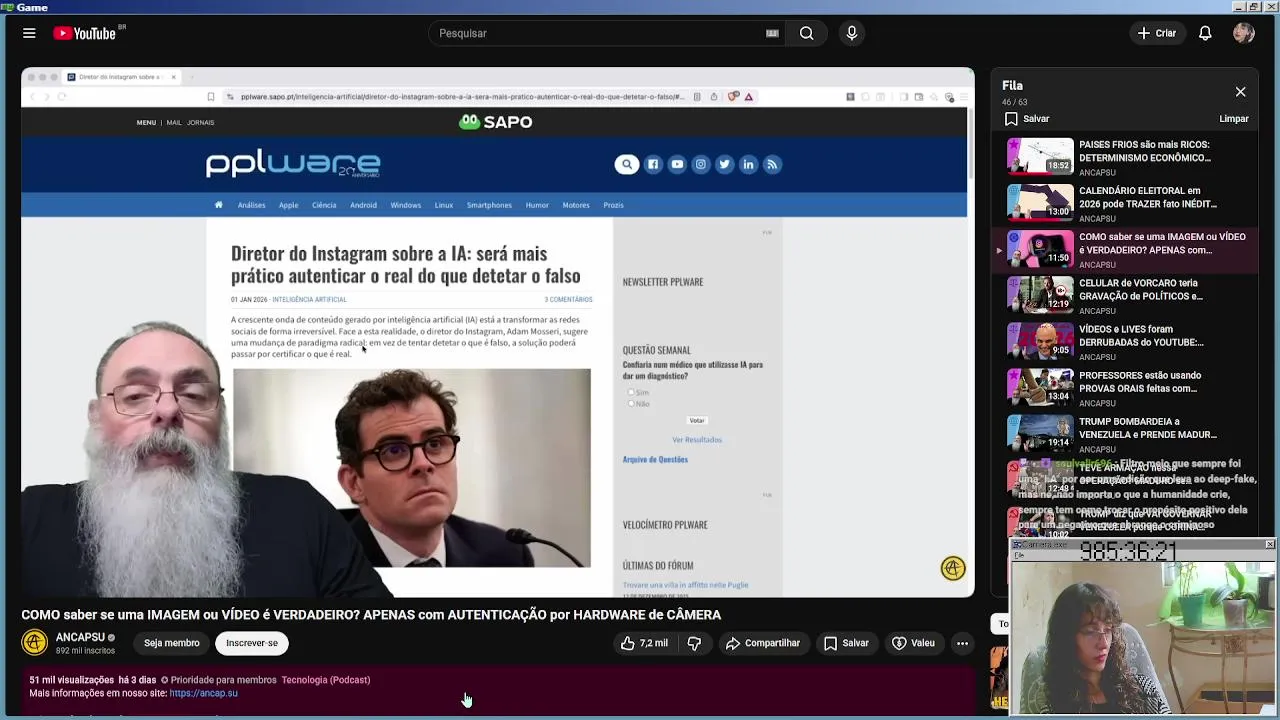This screenshot has height=720, width=1280.
Task: Open the ANCAPSU channel name link
Action: click(80, 637)
